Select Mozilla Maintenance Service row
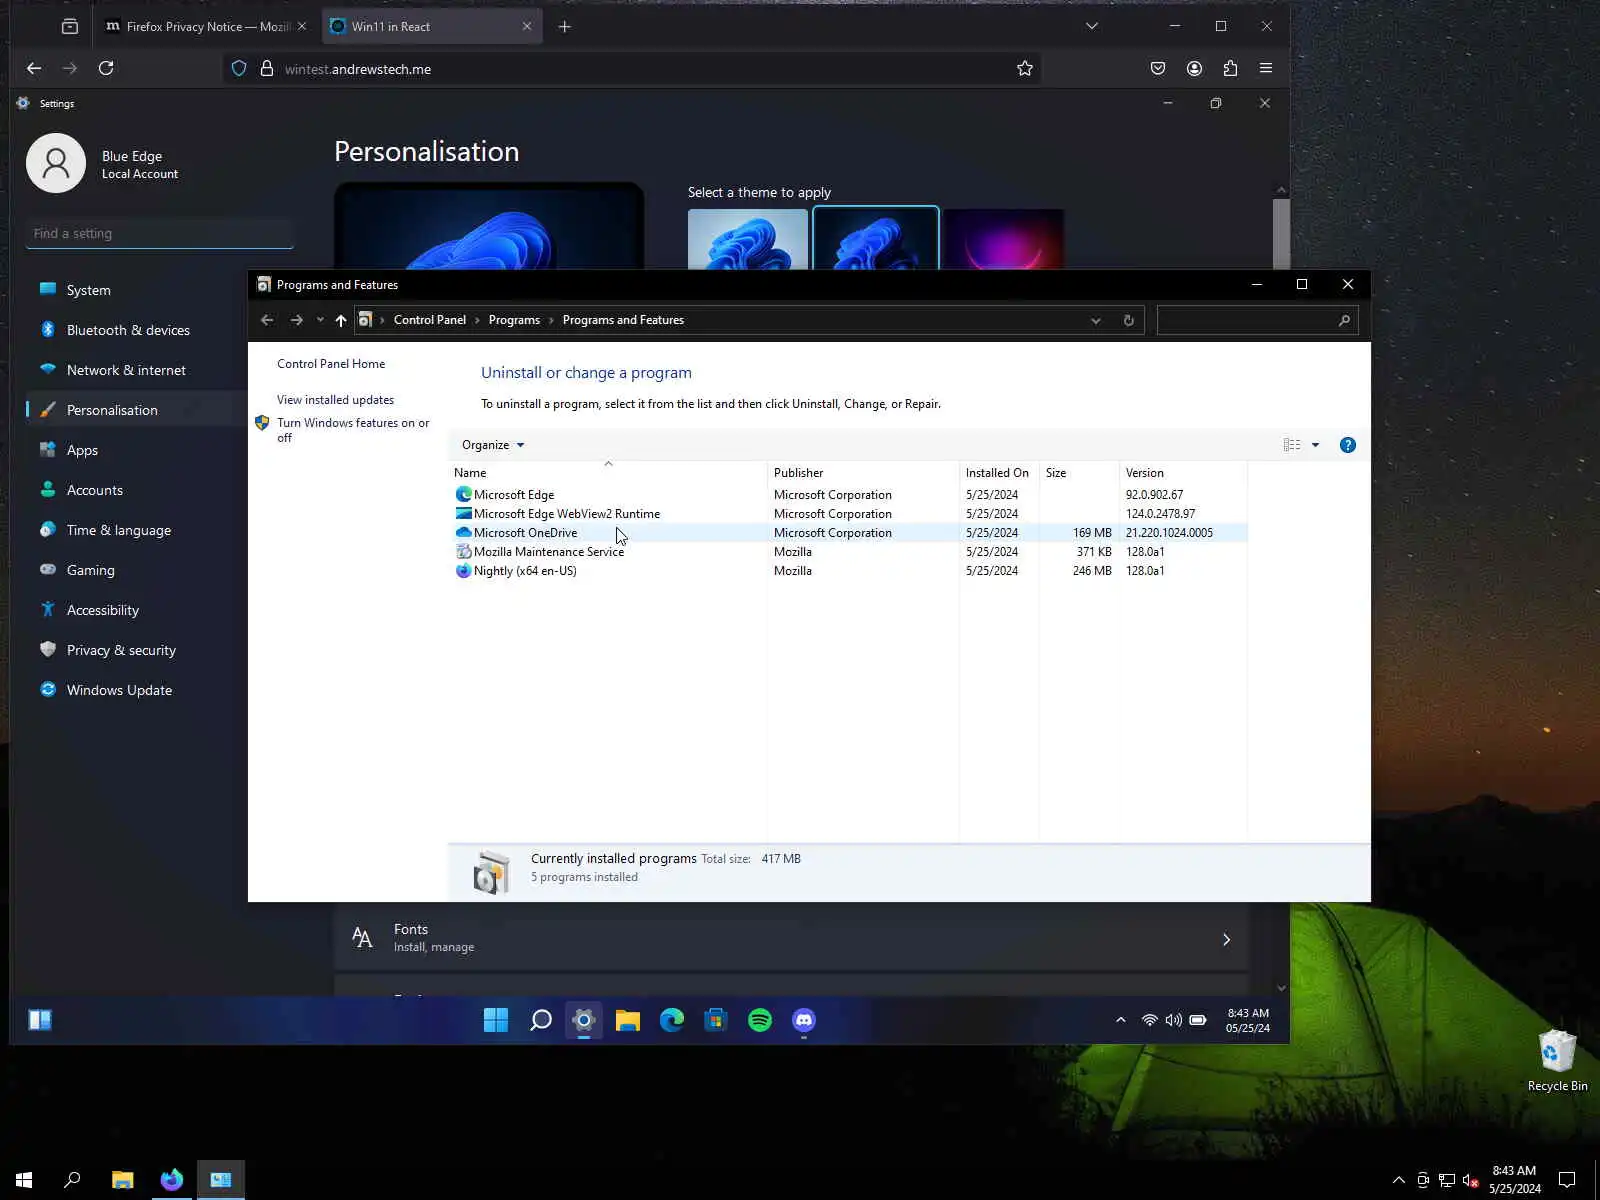This screenshot has width=1600, height=1200. click(x=848, y=552)
